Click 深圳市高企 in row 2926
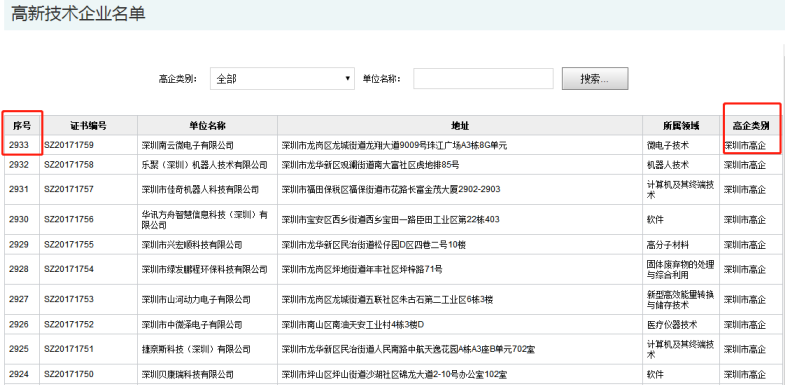 click(x=745, y=324)
